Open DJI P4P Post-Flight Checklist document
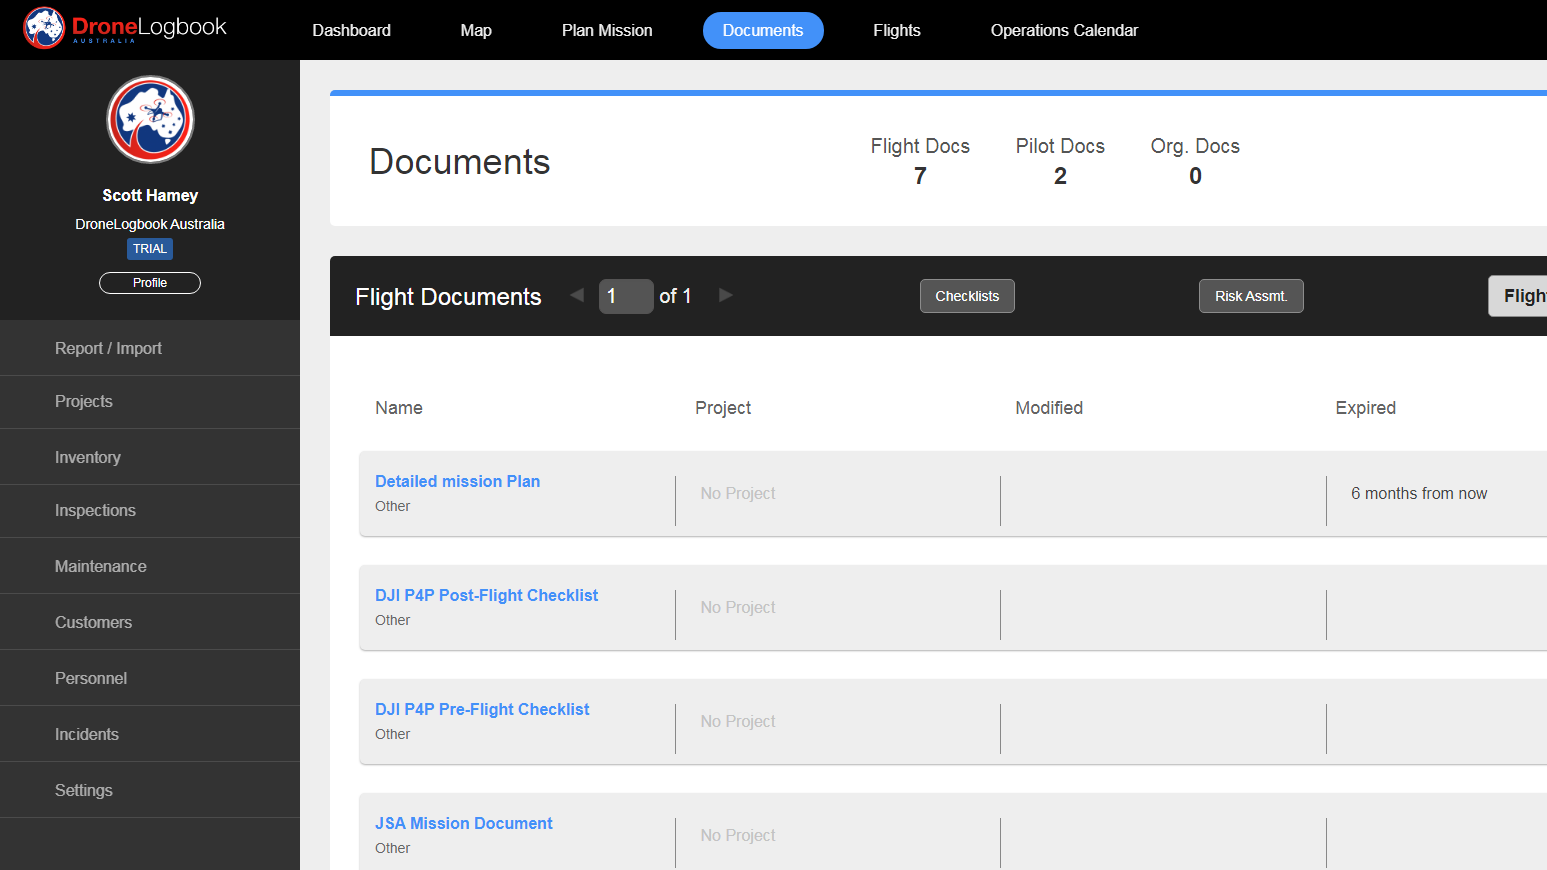Screen dimensions: 1547x870 coord(486,595)
